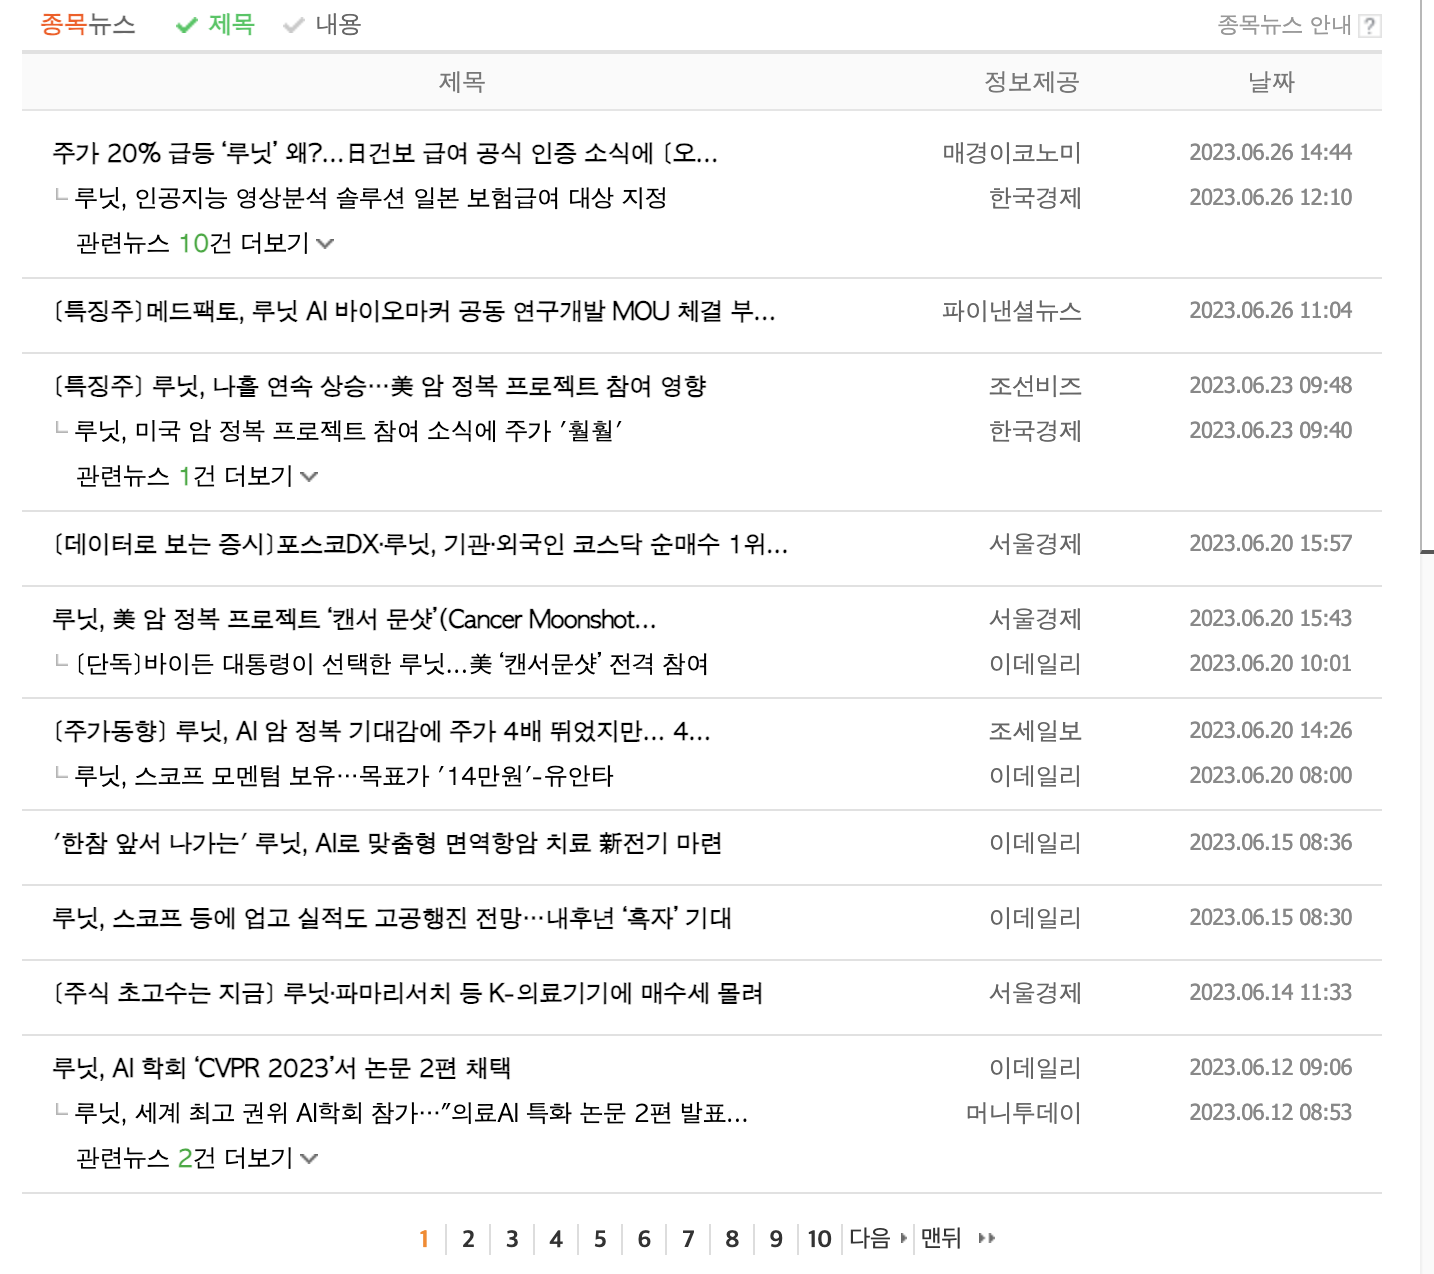Go to page 4 of news
Image resolution: width=1434 pixels, height=1274 pixels.
pyautogui.click(x=556, y=1239)
